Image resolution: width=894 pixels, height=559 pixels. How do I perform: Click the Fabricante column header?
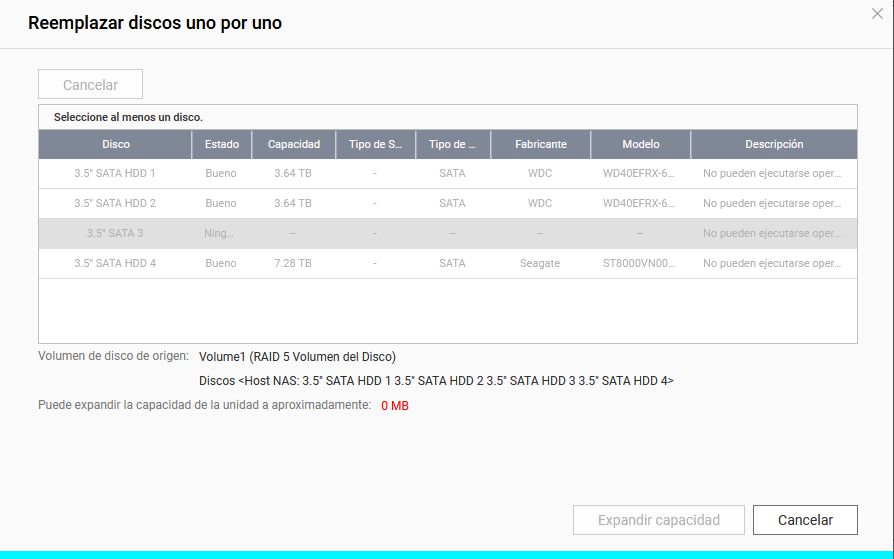pos(540,144)
